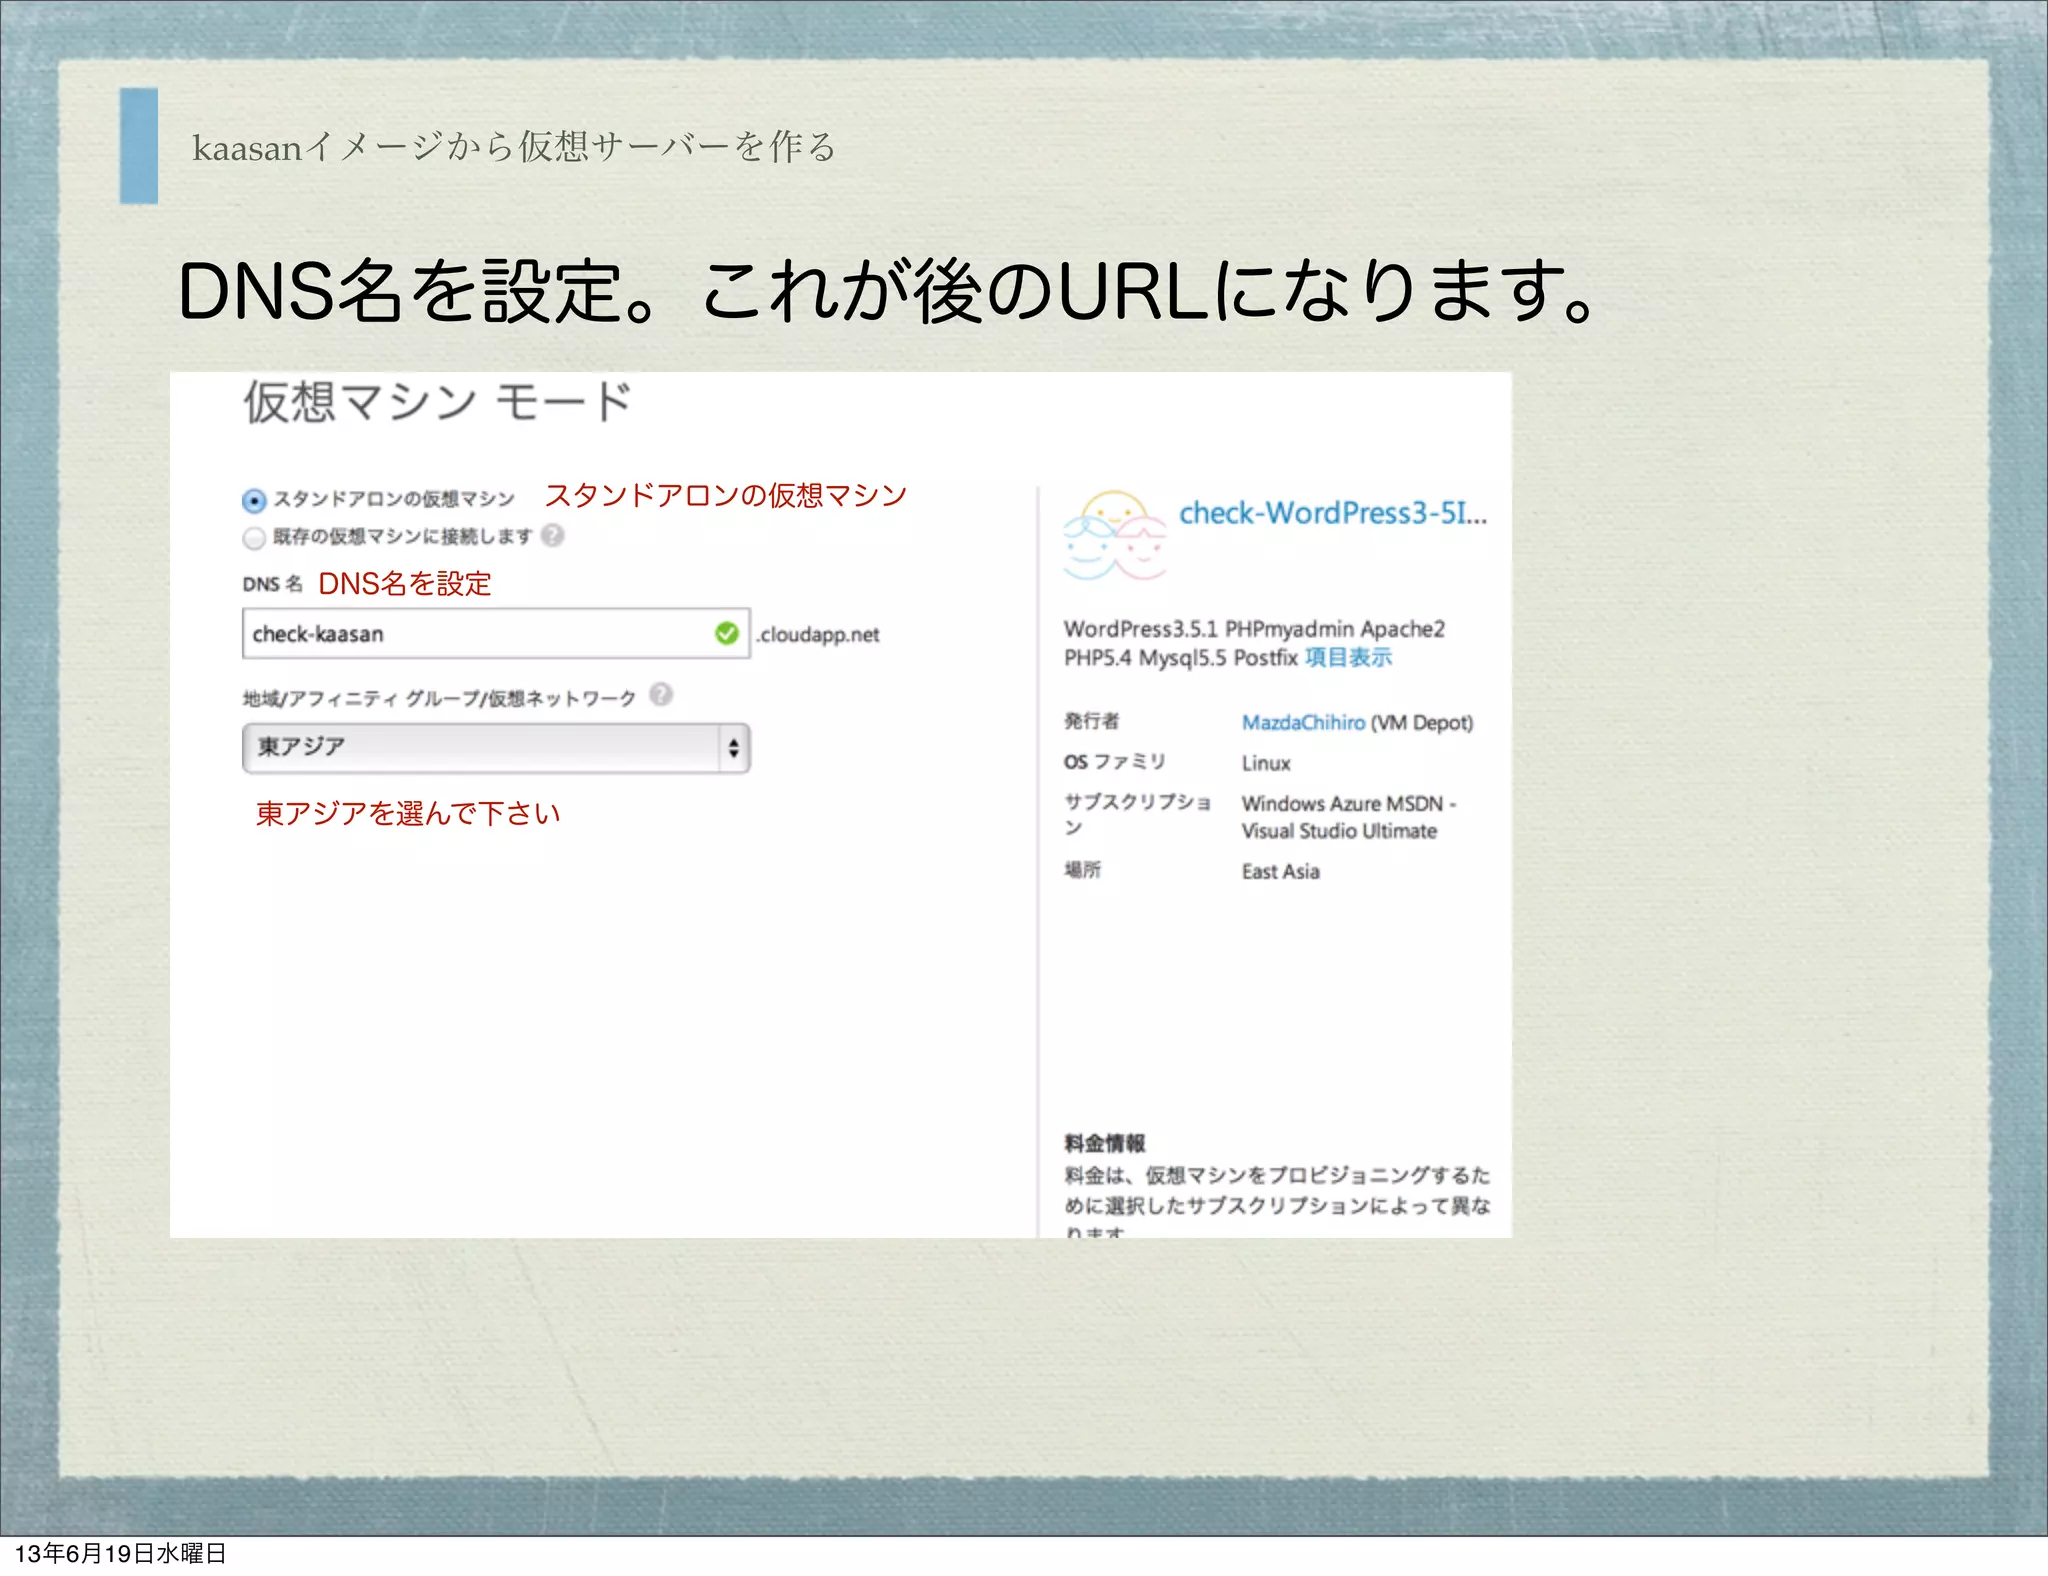Viewport: 2048px width, 1576px height.
Task: Open the MazdaChihiro publisher link
Action: click(x=1303, y=722)
